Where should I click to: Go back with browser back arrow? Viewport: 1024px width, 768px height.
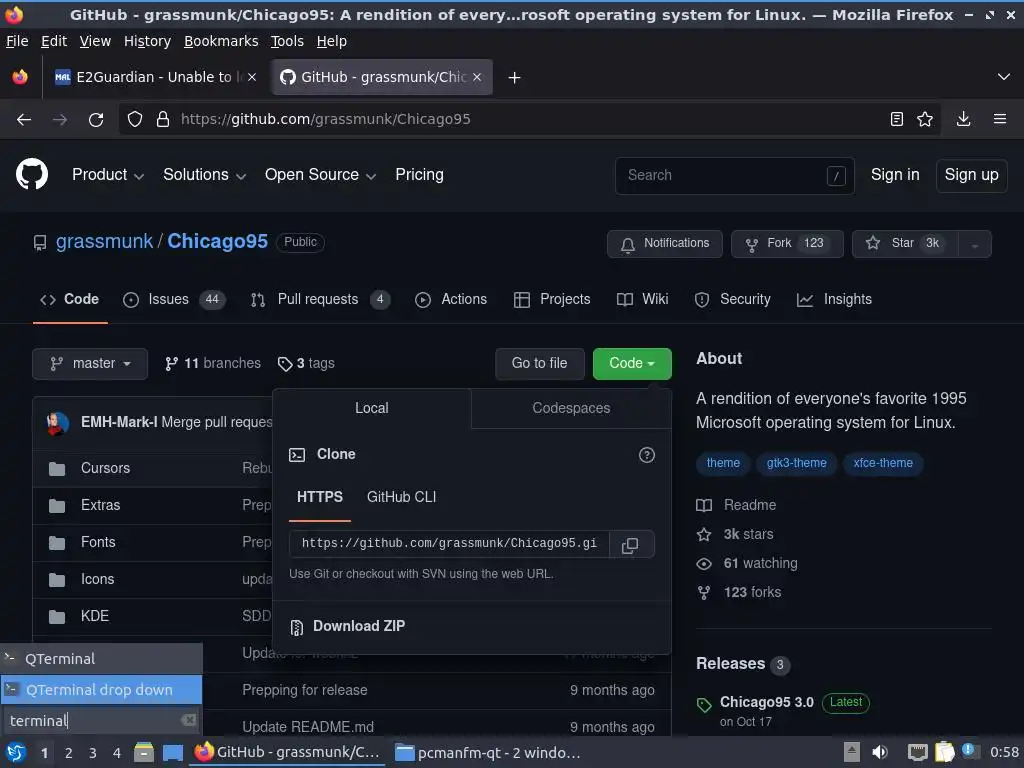click(24, 120)
